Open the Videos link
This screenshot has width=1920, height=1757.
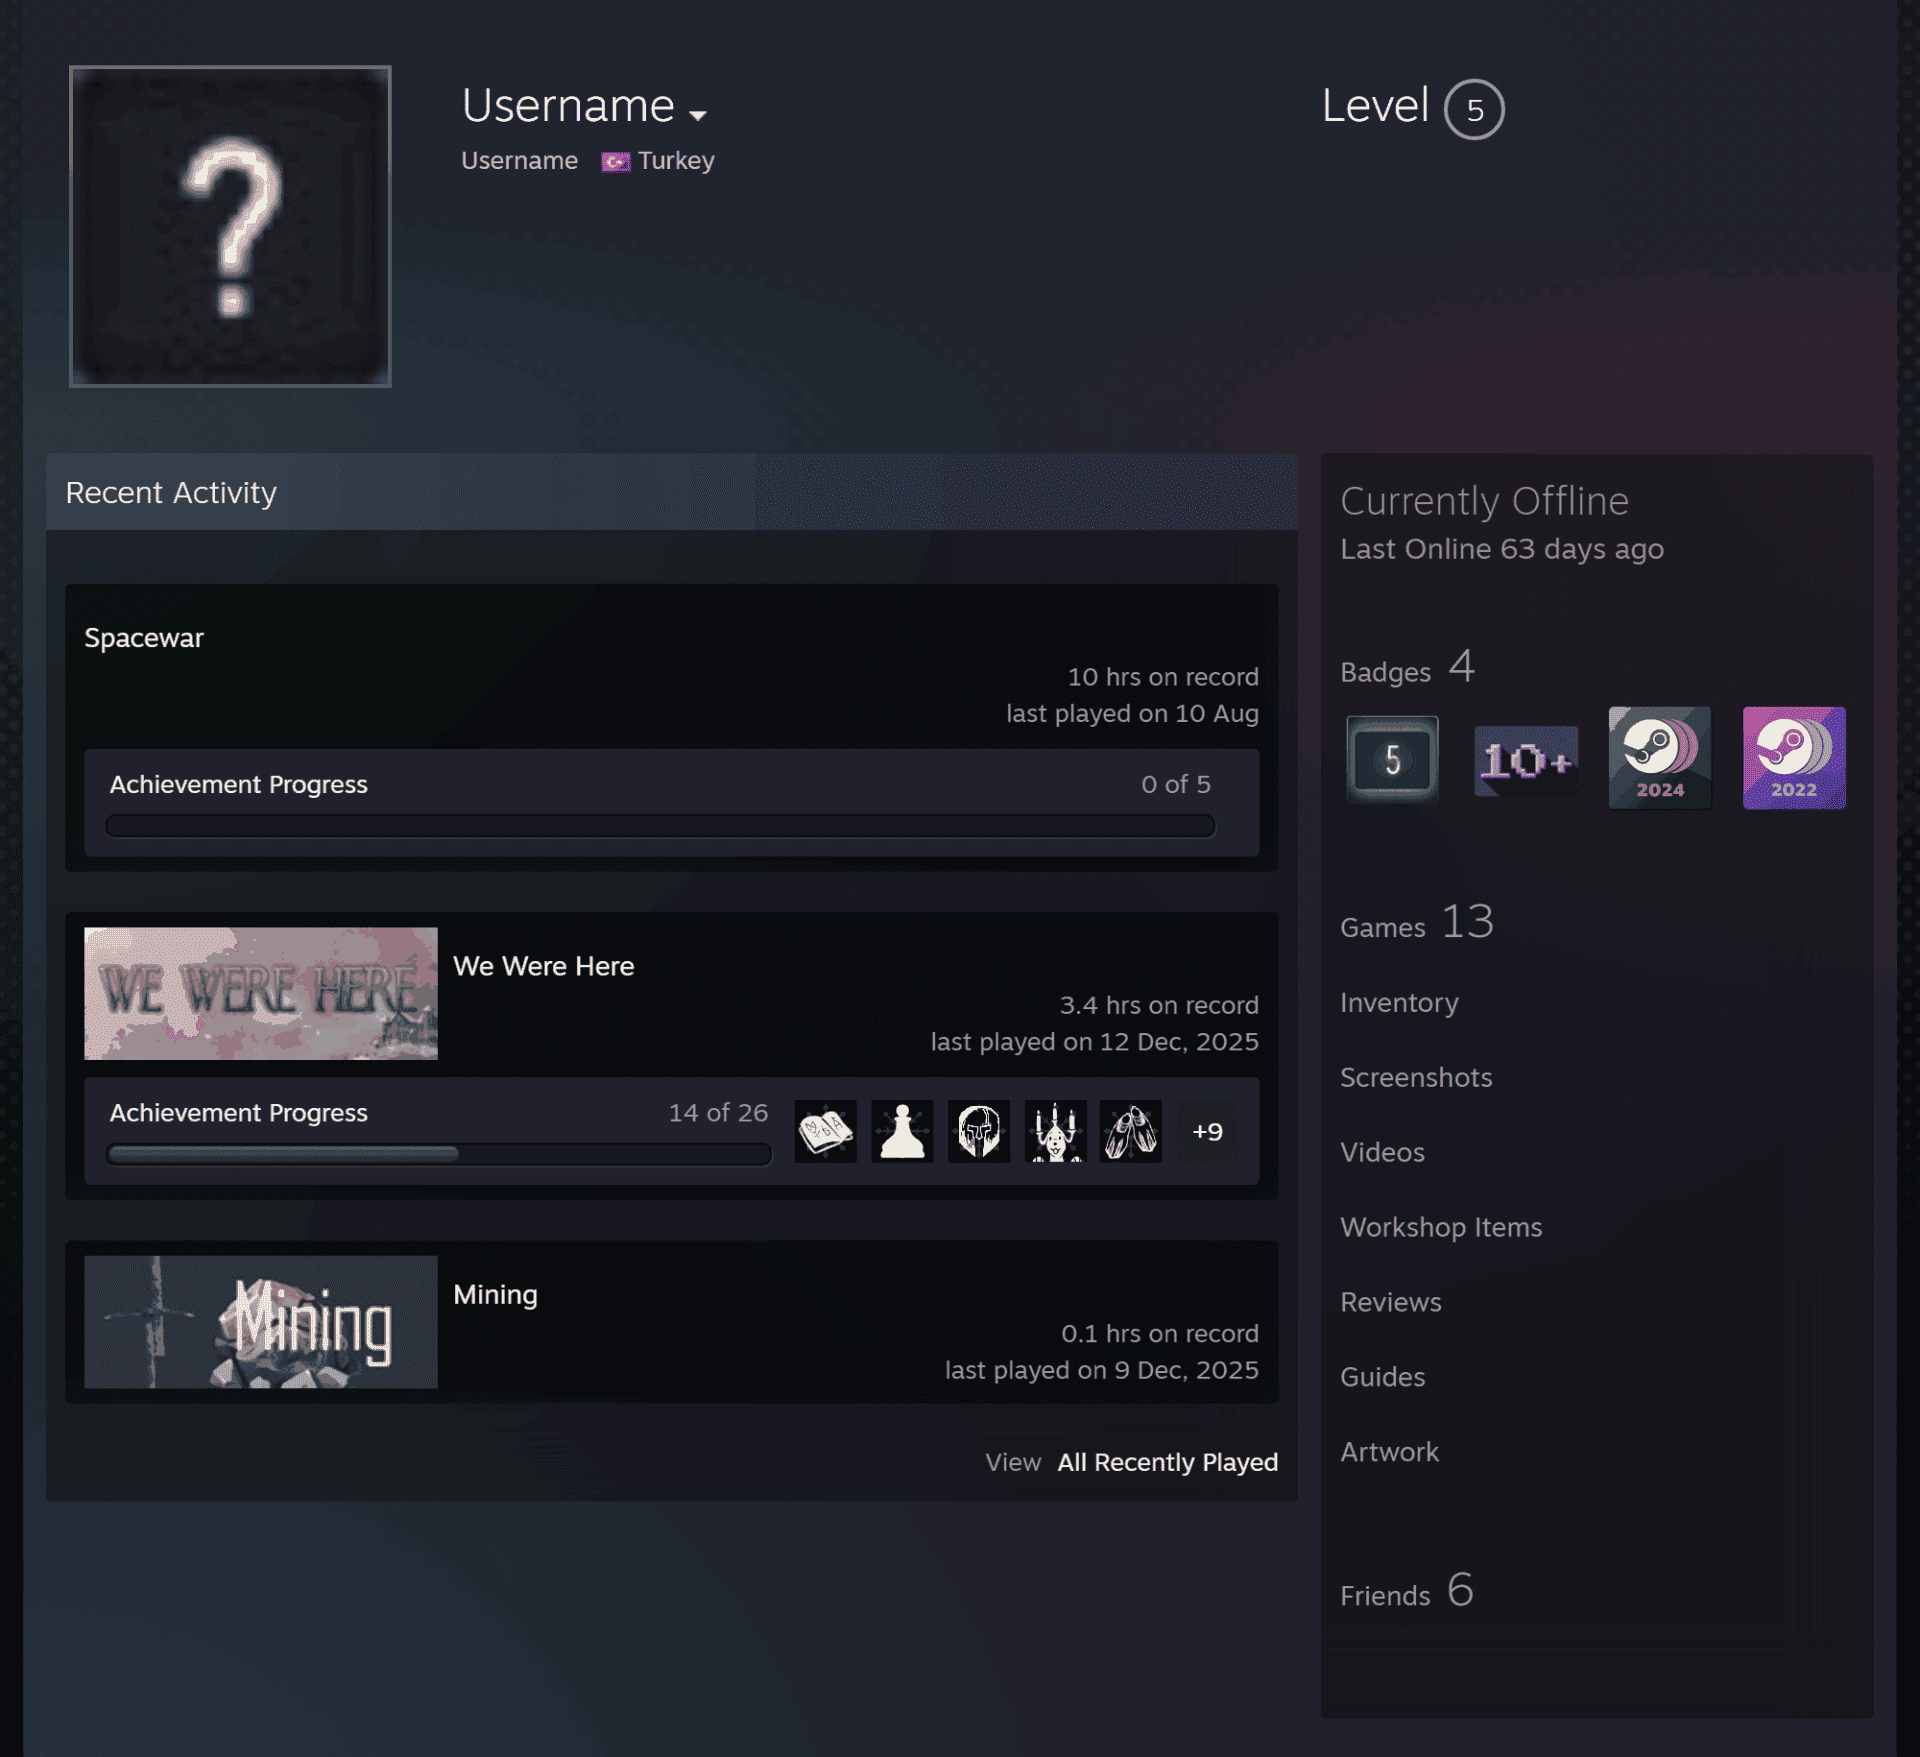1382,1152
